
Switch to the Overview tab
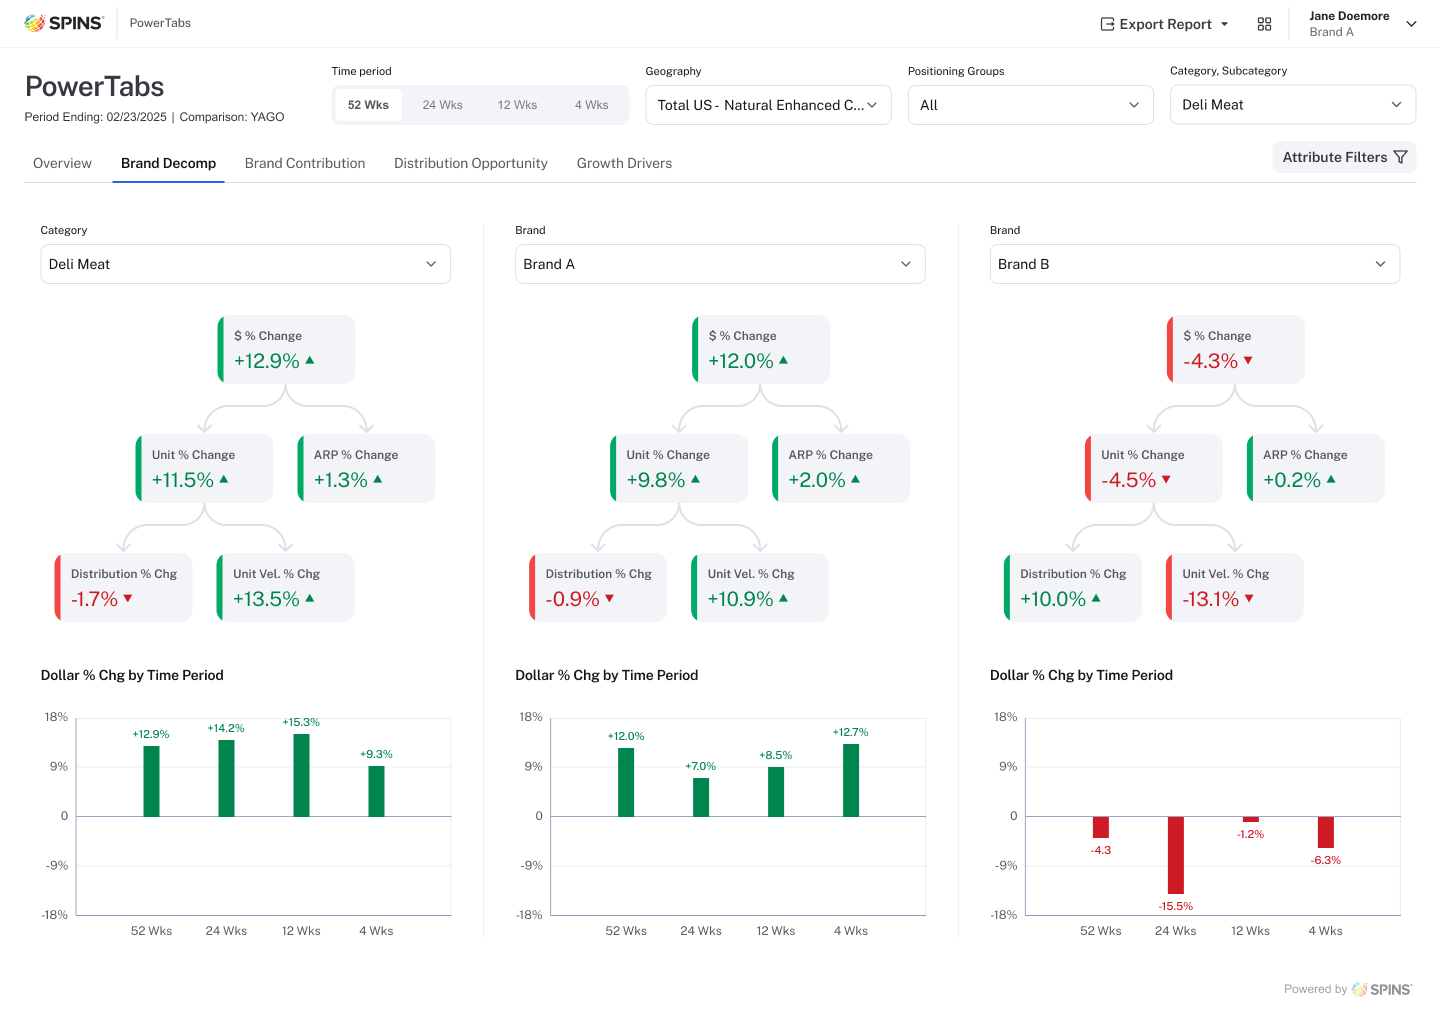[62, 163]
